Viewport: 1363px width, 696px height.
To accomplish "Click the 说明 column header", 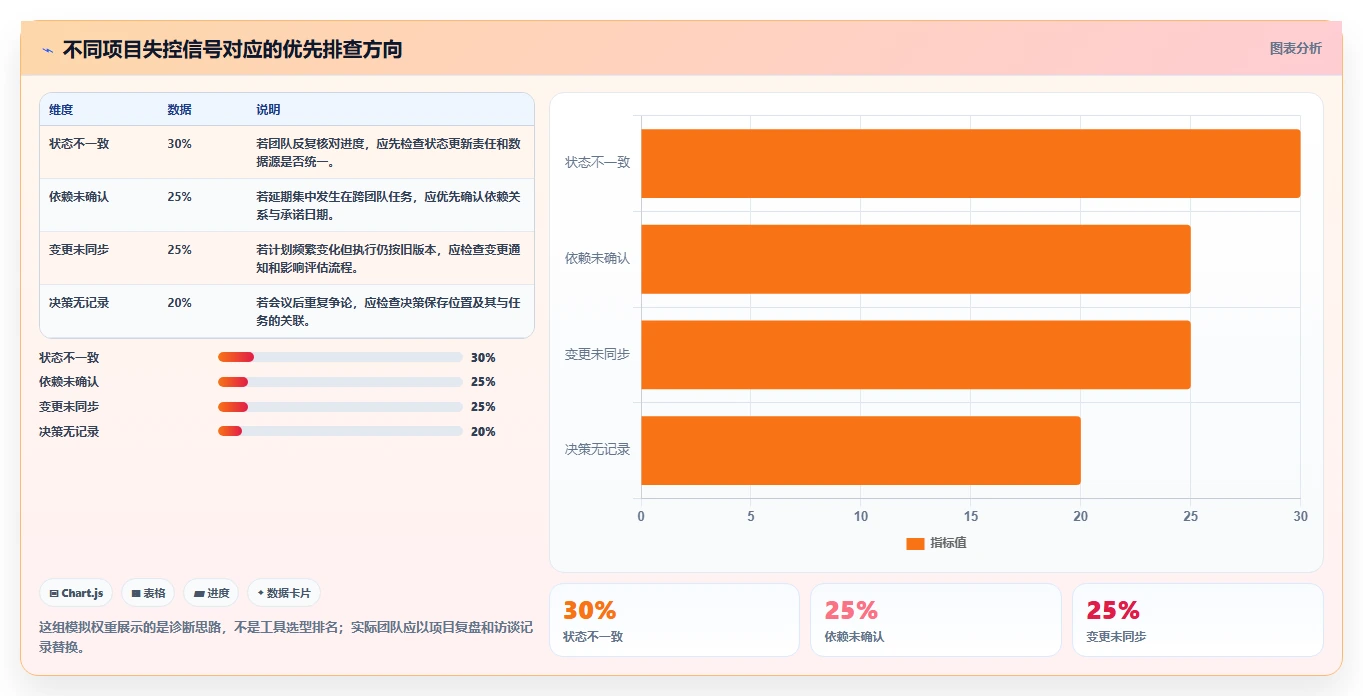I will click(268, 110).
